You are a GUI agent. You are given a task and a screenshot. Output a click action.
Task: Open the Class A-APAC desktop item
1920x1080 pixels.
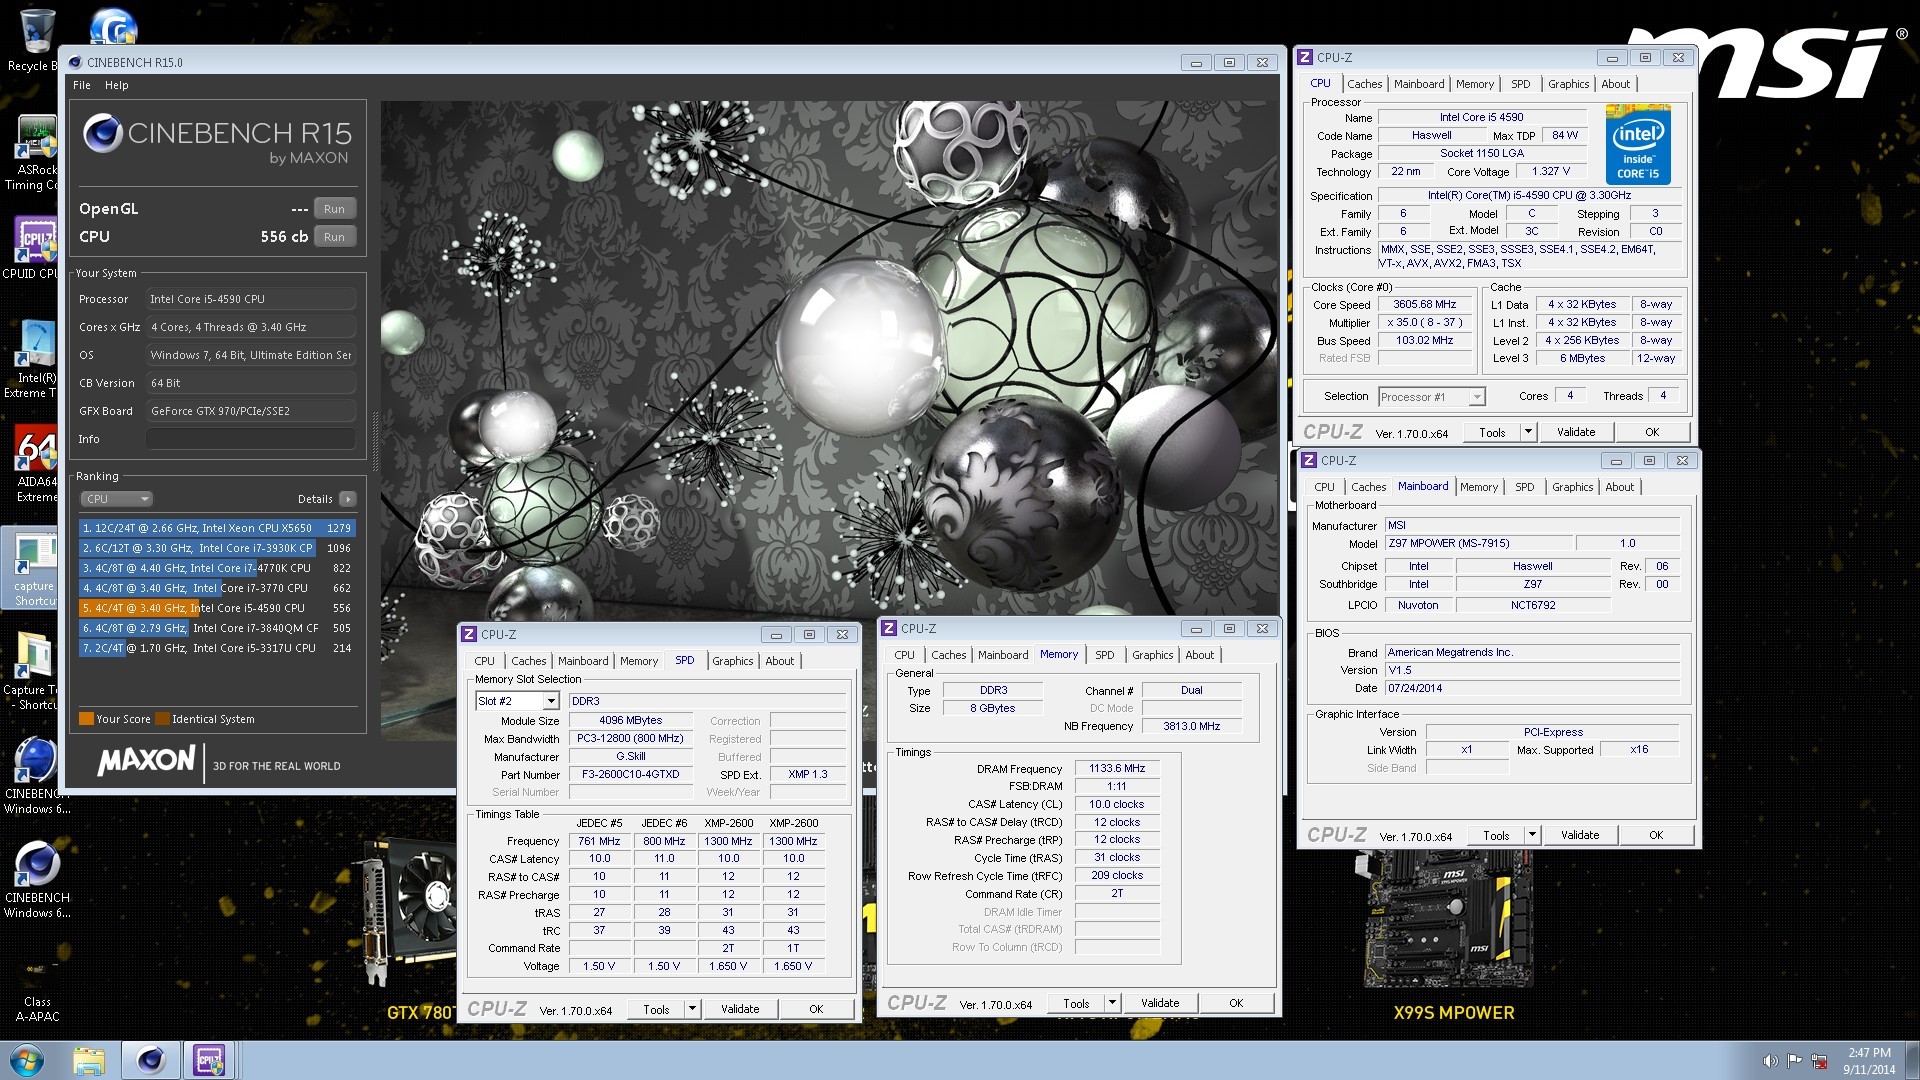point(36,990)
